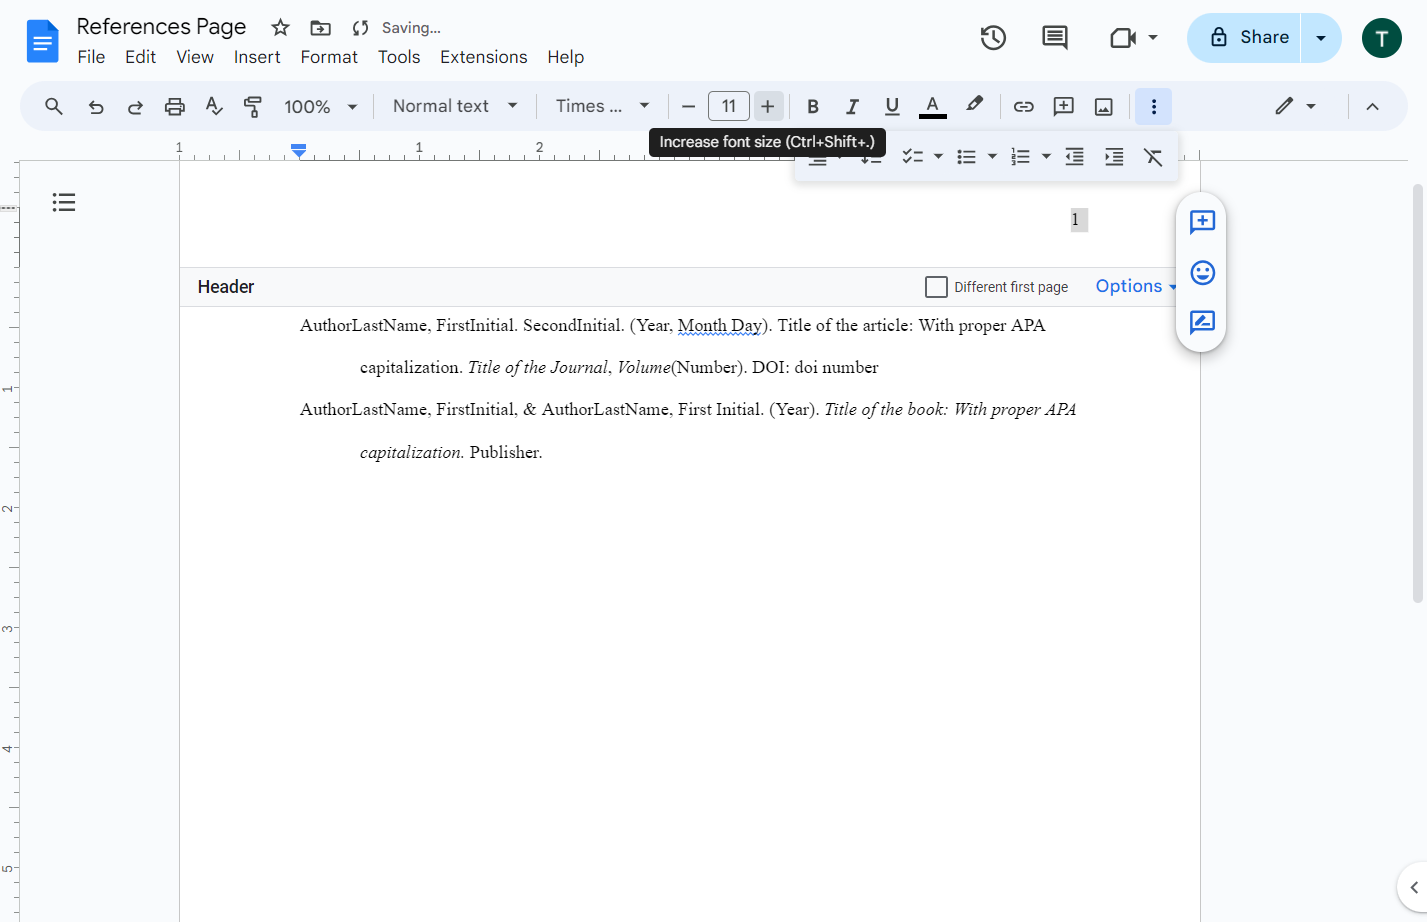Screen dimensions: 1427x922
Task: Toggle the three-dot more toolbar options
Action: pos(1153,106)
